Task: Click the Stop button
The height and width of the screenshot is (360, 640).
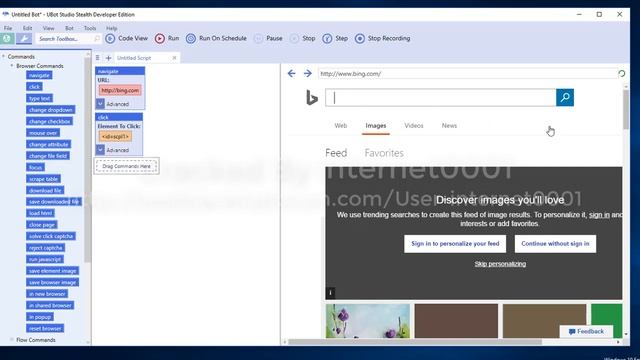Action: (302, 38)
